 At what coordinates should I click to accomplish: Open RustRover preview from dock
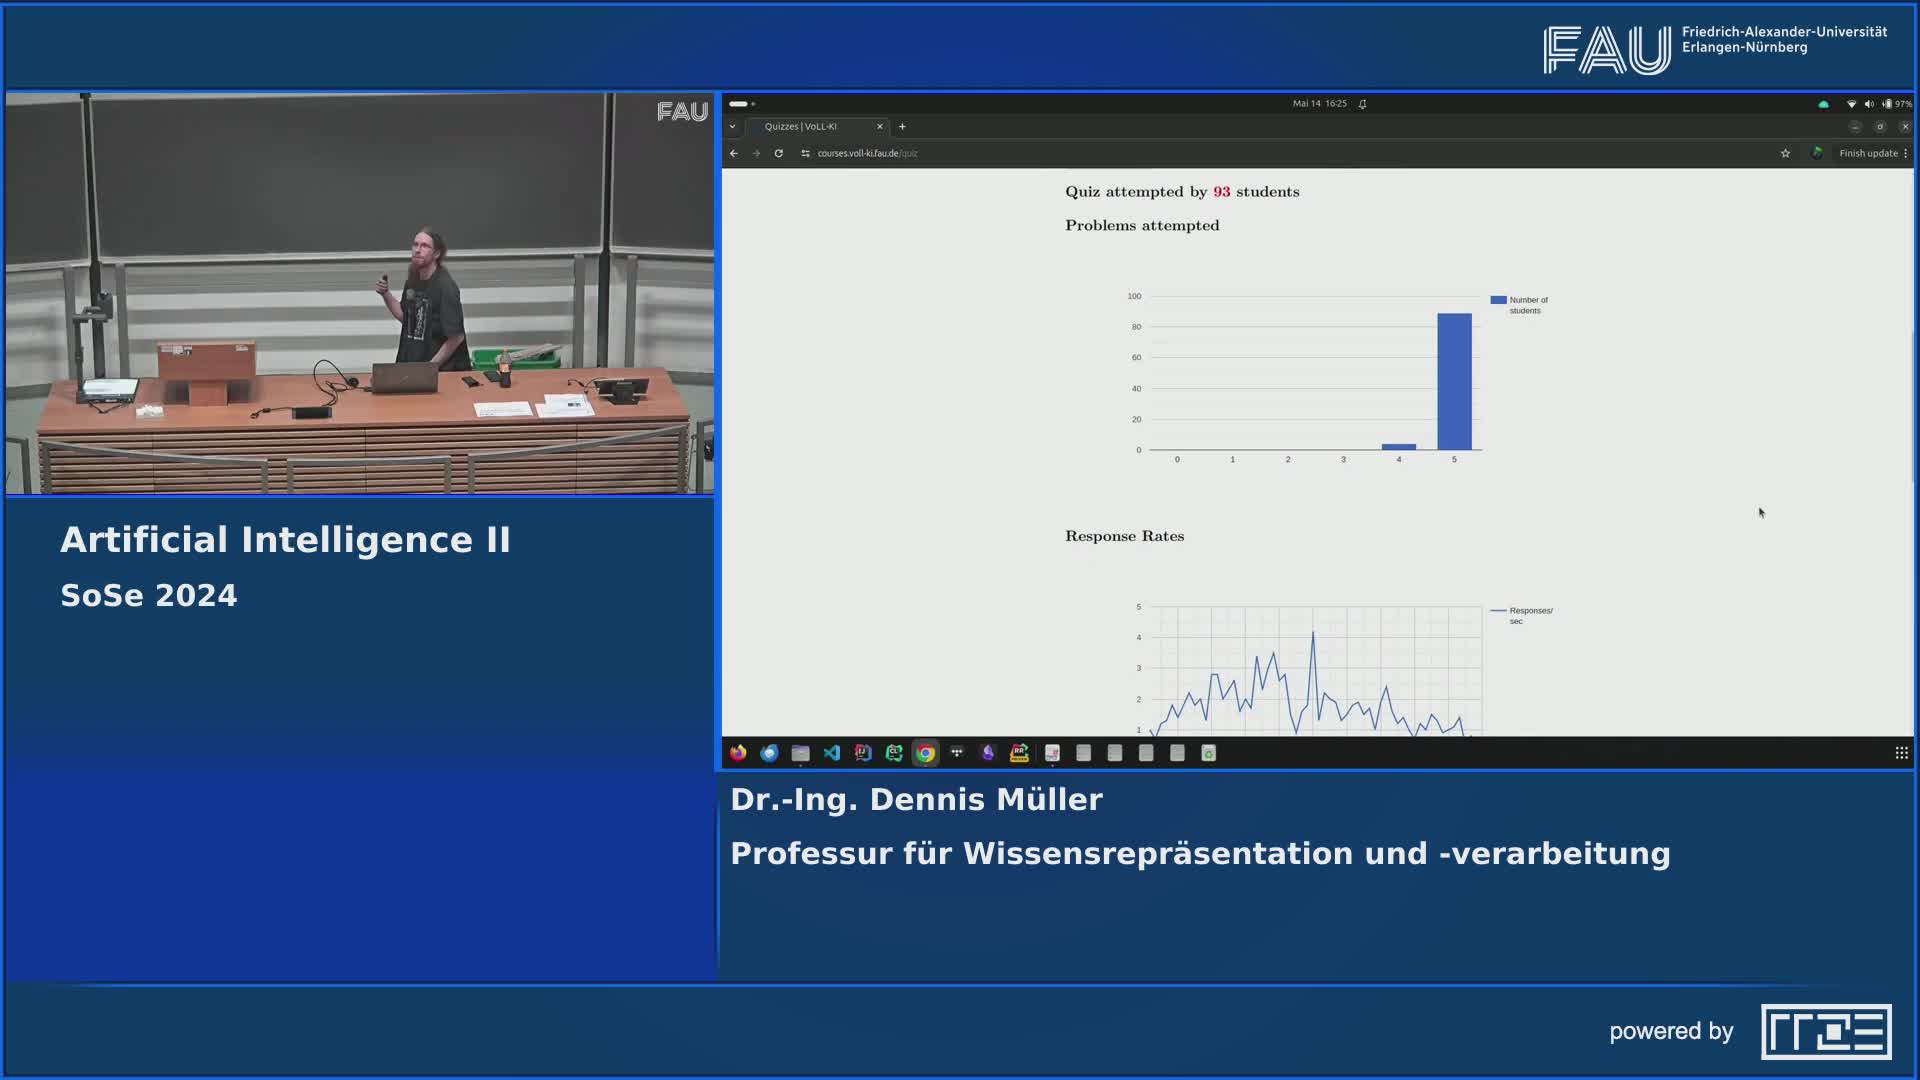1019,753
